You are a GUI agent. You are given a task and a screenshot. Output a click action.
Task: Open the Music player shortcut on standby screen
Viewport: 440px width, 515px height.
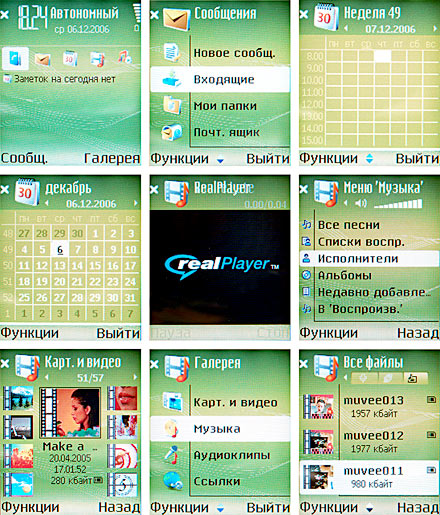[125, 57]
